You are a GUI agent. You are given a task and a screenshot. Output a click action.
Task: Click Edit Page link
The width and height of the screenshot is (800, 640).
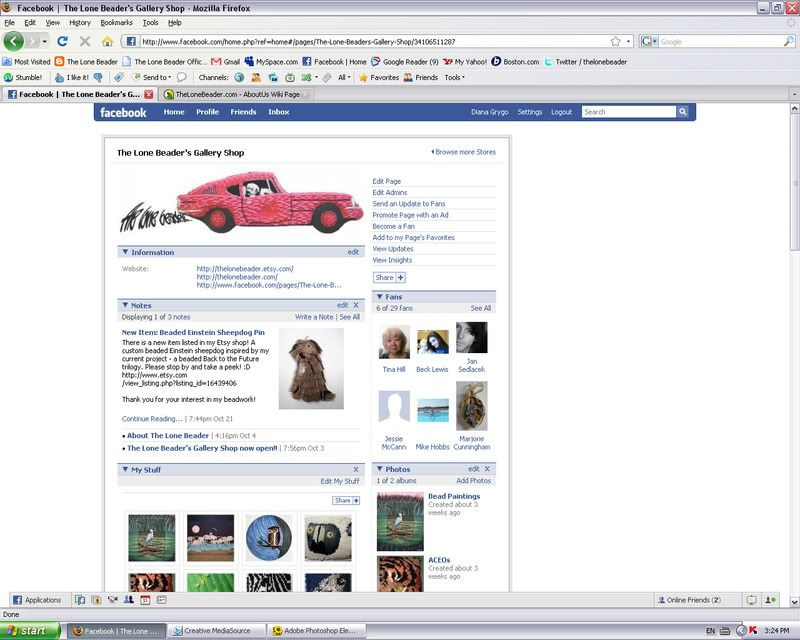[387, 181]
